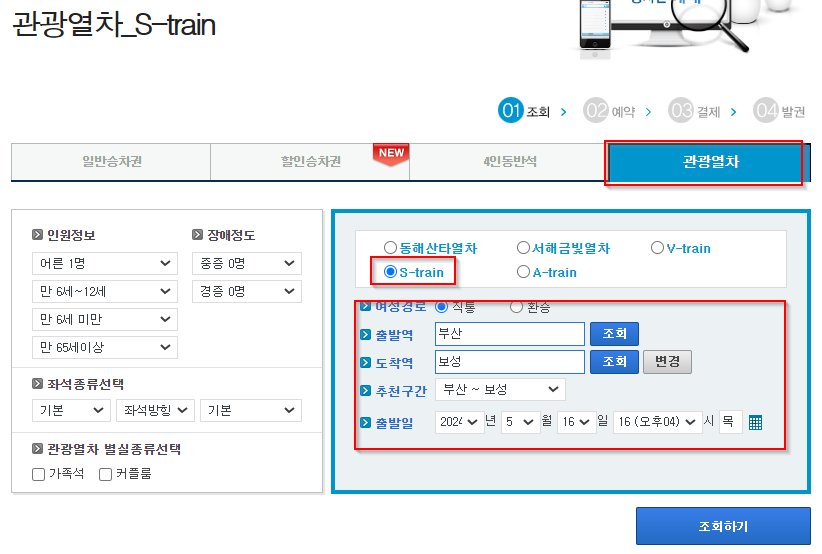Select the A-train radio option

point(523,271)
